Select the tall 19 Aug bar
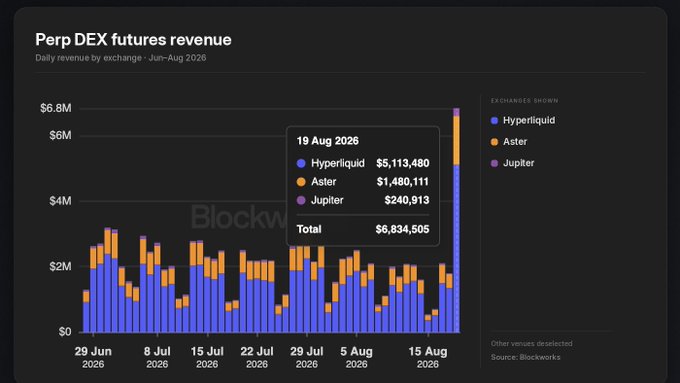Screen dimensions: 680x383 [x=456, y=220]
